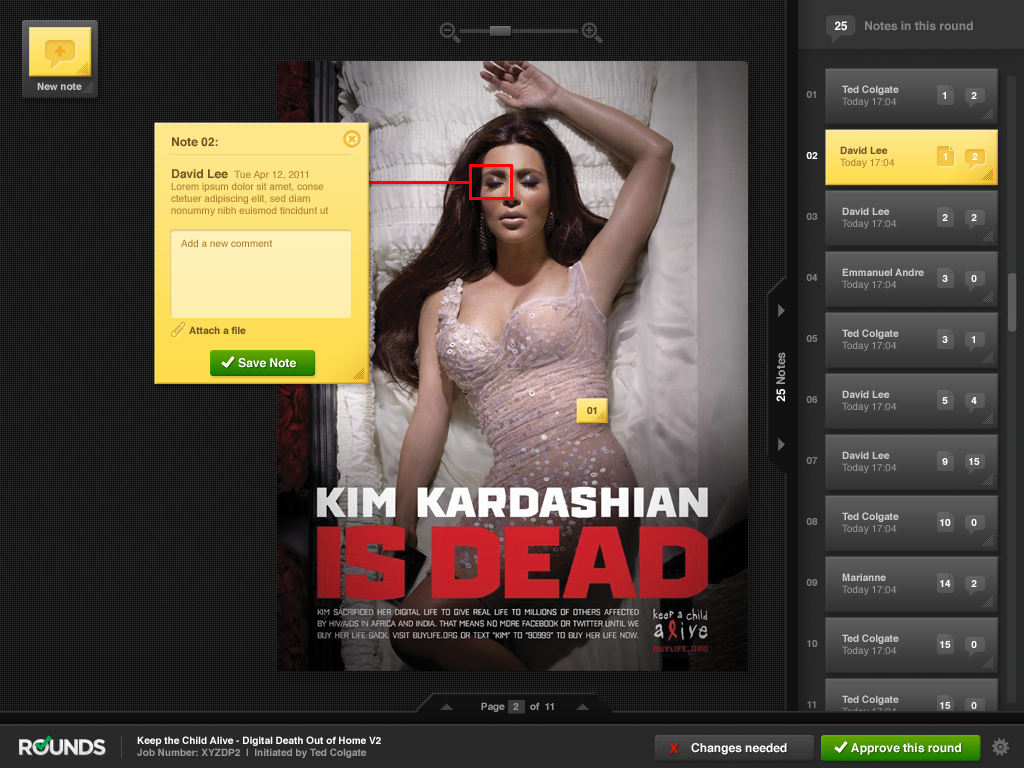Click the page number field showing 2

pyautogui.click(x=516, y=707)
